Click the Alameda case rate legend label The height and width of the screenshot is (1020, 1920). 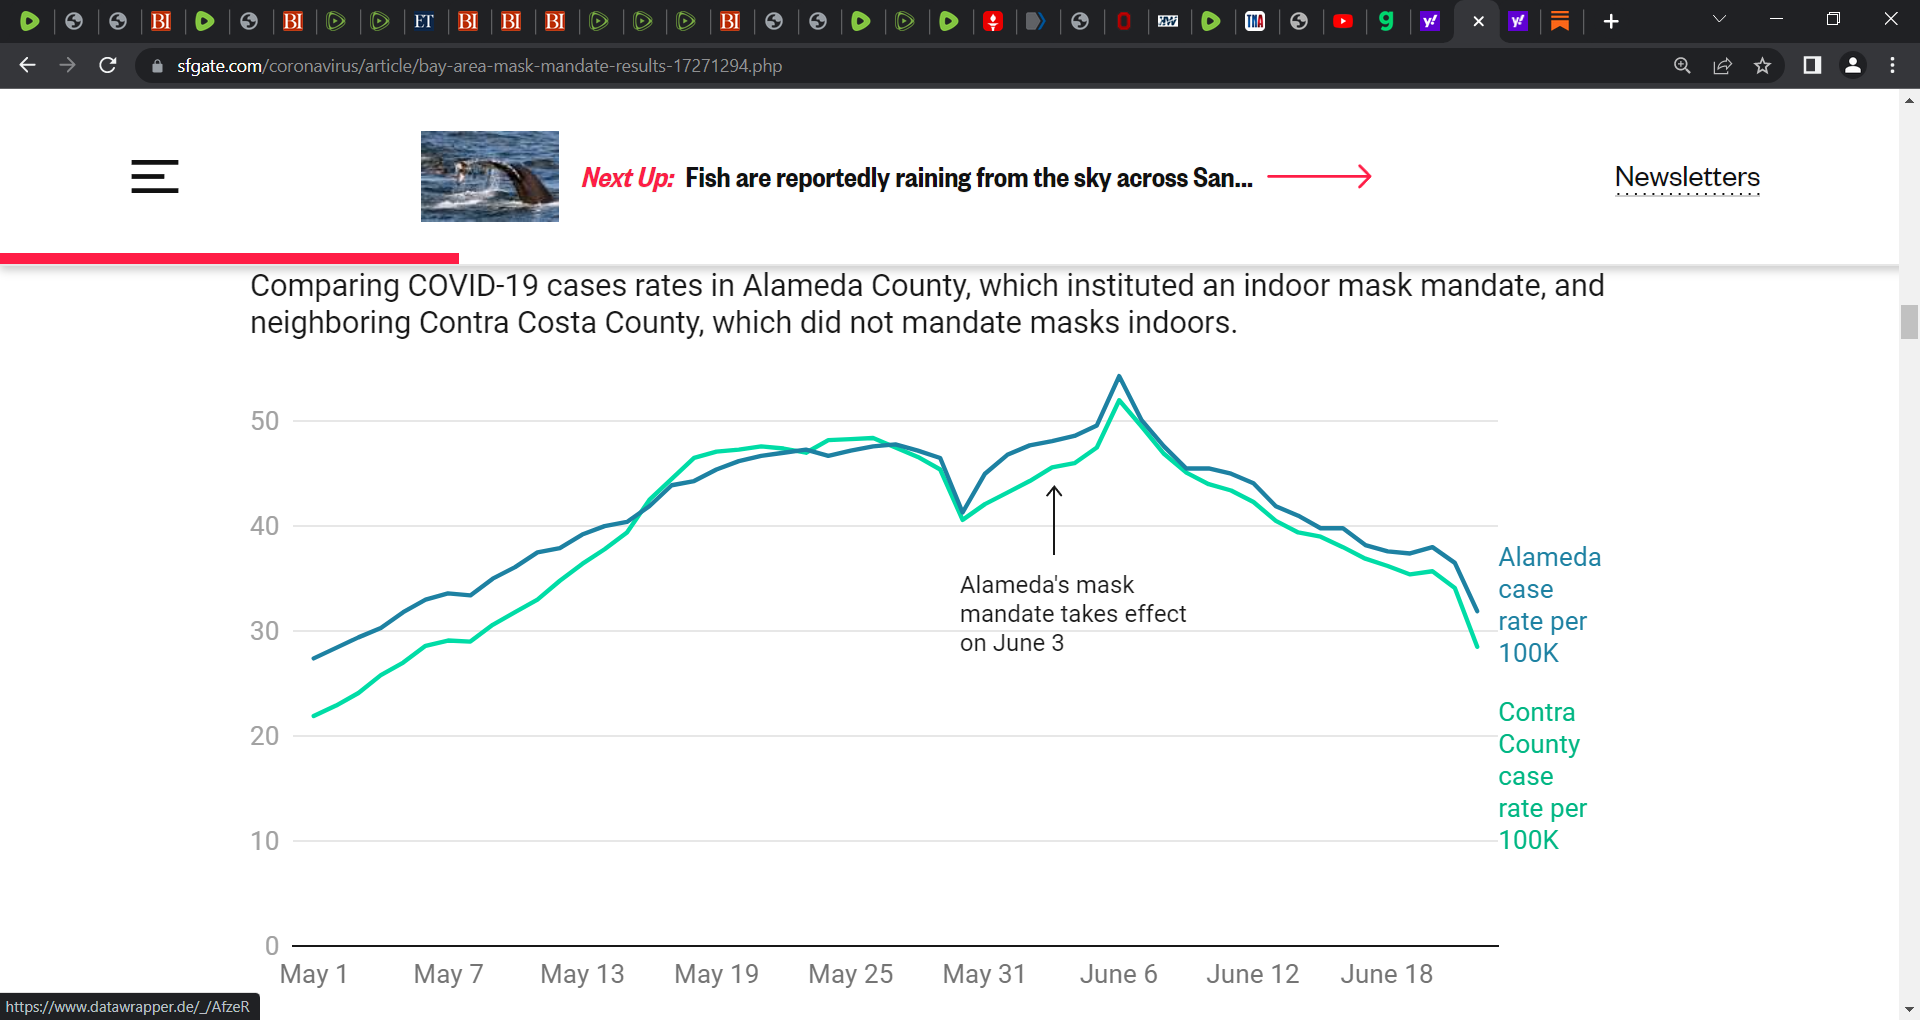pos(1549,605)
